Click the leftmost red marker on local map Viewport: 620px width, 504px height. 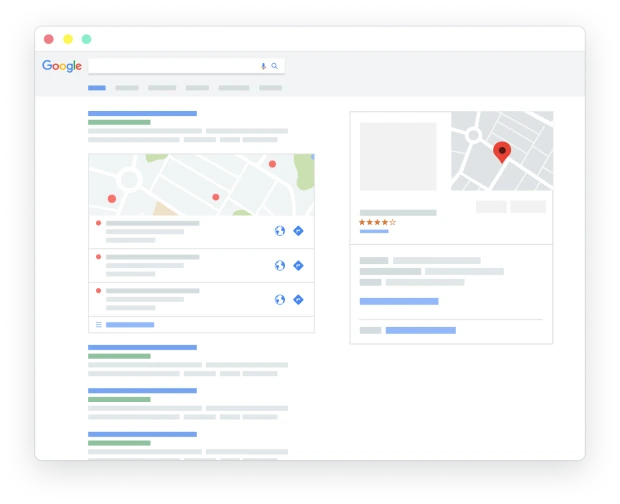click(x=112, y=199)
